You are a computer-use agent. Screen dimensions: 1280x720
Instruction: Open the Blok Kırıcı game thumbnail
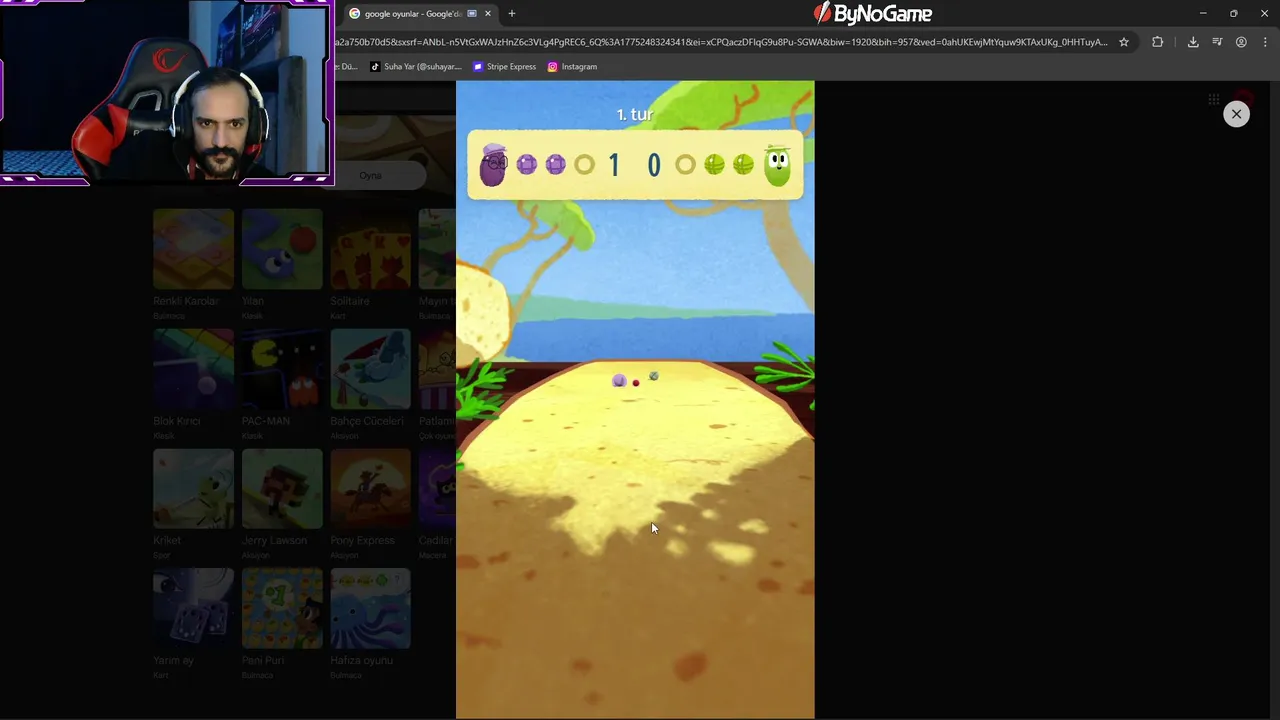tap(193, 369)
